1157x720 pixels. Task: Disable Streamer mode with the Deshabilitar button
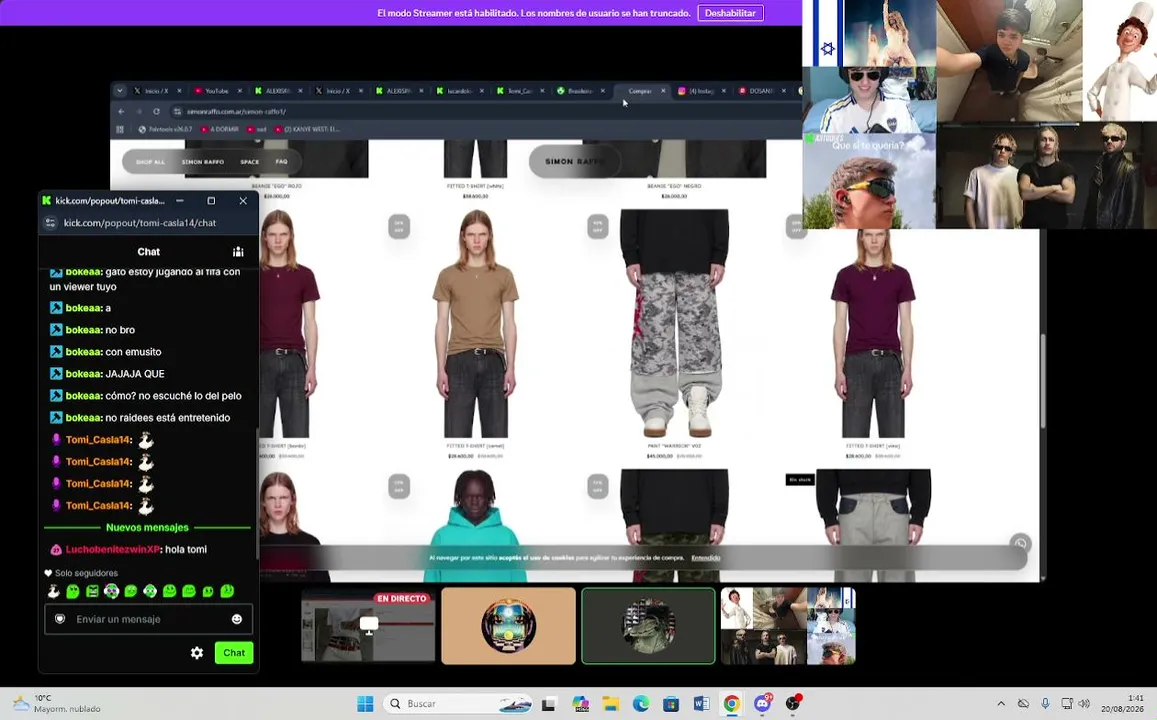tap(731, 13)
